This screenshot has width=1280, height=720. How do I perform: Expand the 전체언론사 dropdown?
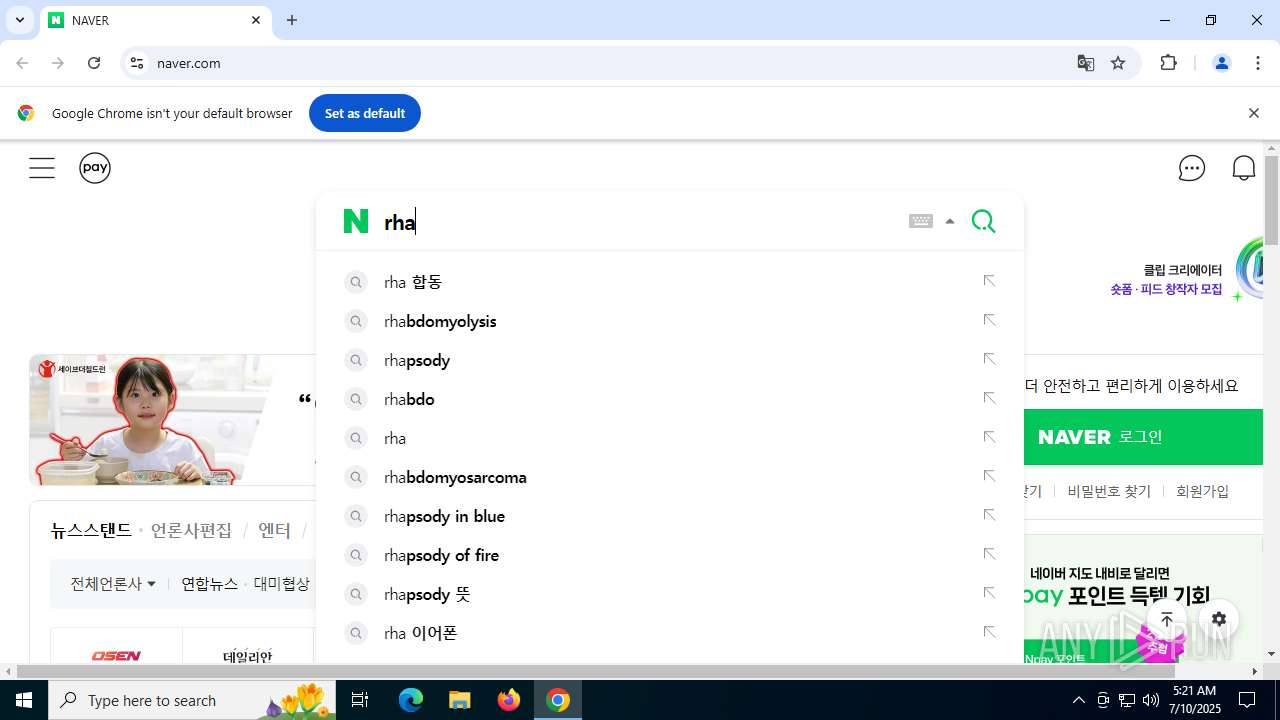point(113,583)
